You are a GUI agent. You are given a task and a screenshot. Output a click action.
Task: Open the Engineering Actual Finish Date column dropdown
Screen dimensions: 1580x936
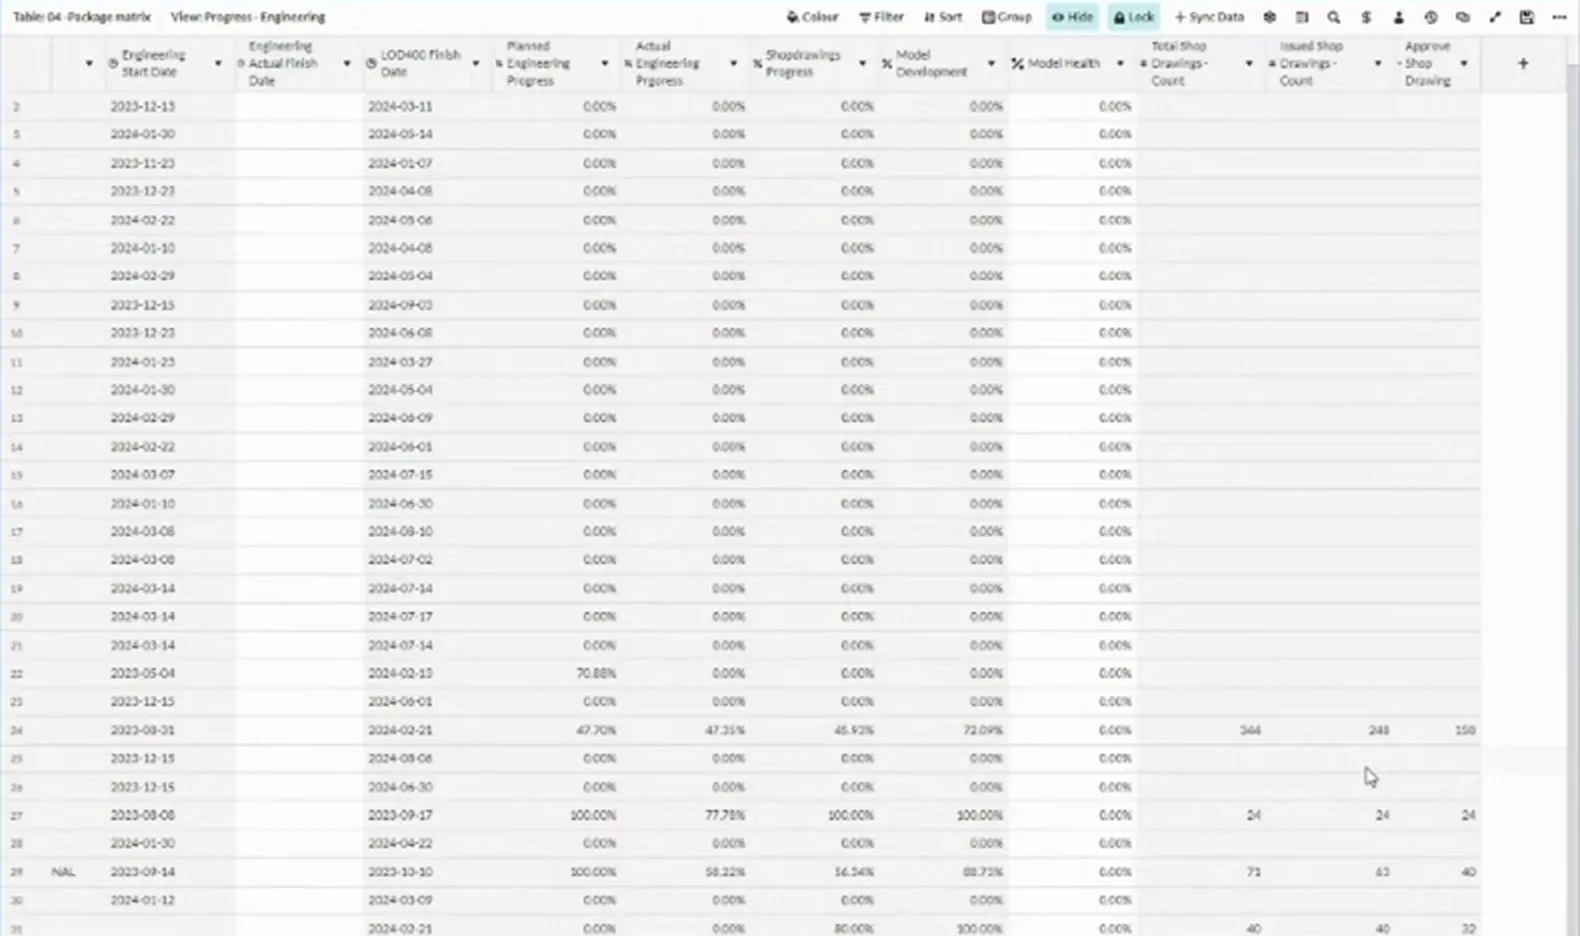(x=347, y=63)
